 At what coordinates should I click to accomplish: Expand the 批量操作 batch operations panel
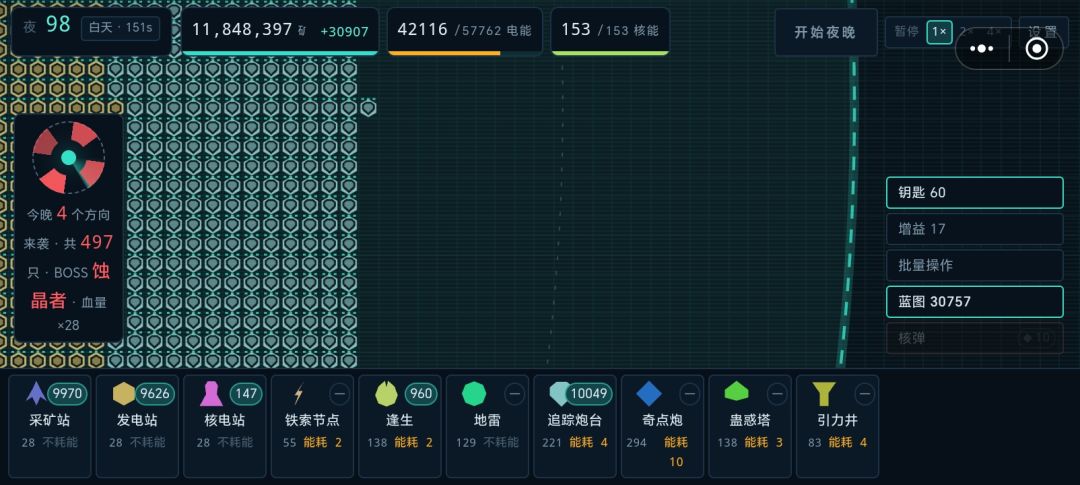[975, 265]
